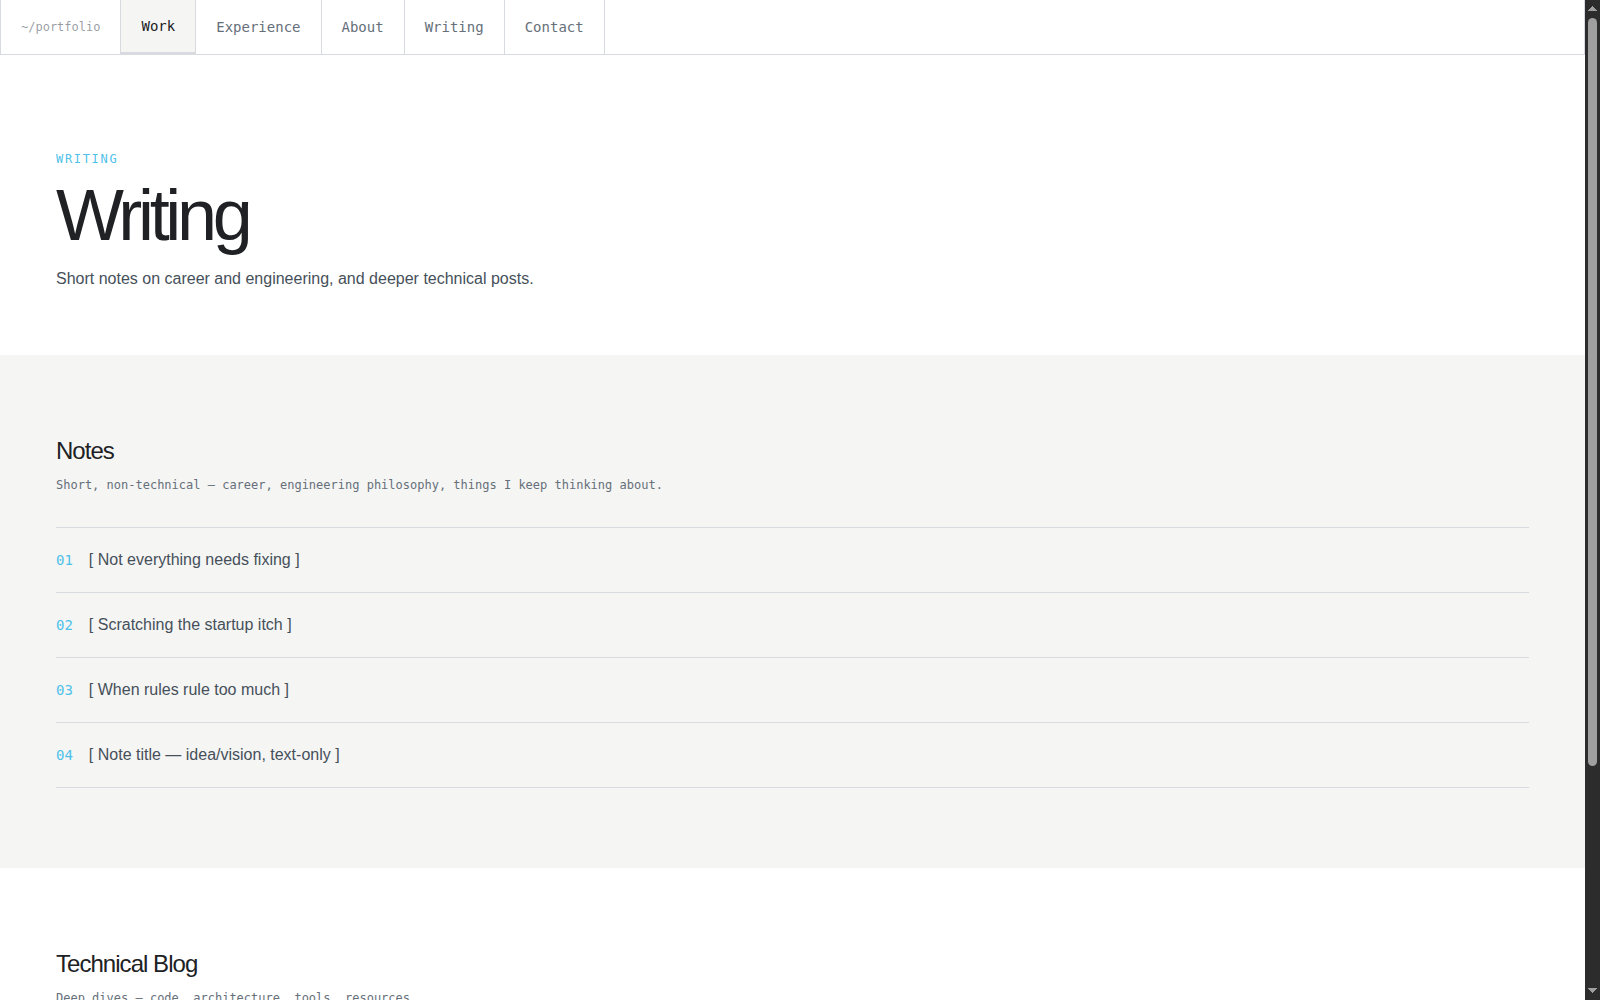Click the "Technical Blog" section heading
The width and height of the screenshot is (1600, 1000).
point(127,964)
